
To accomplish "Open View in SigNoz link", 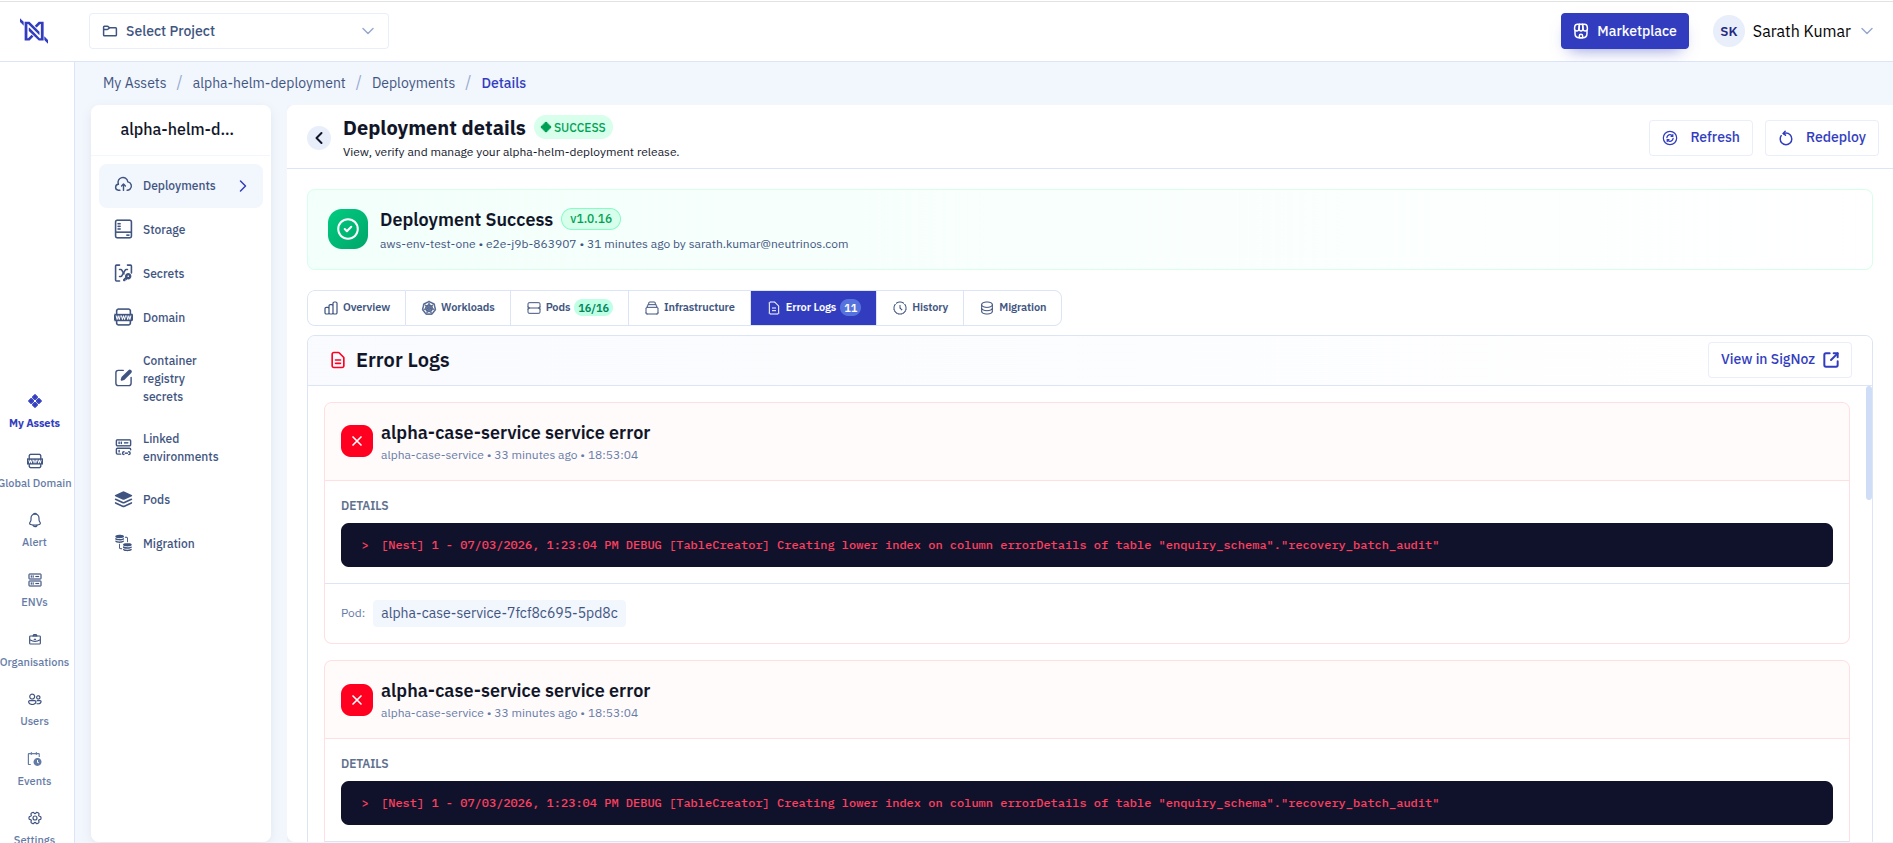I will point(1780,360).
